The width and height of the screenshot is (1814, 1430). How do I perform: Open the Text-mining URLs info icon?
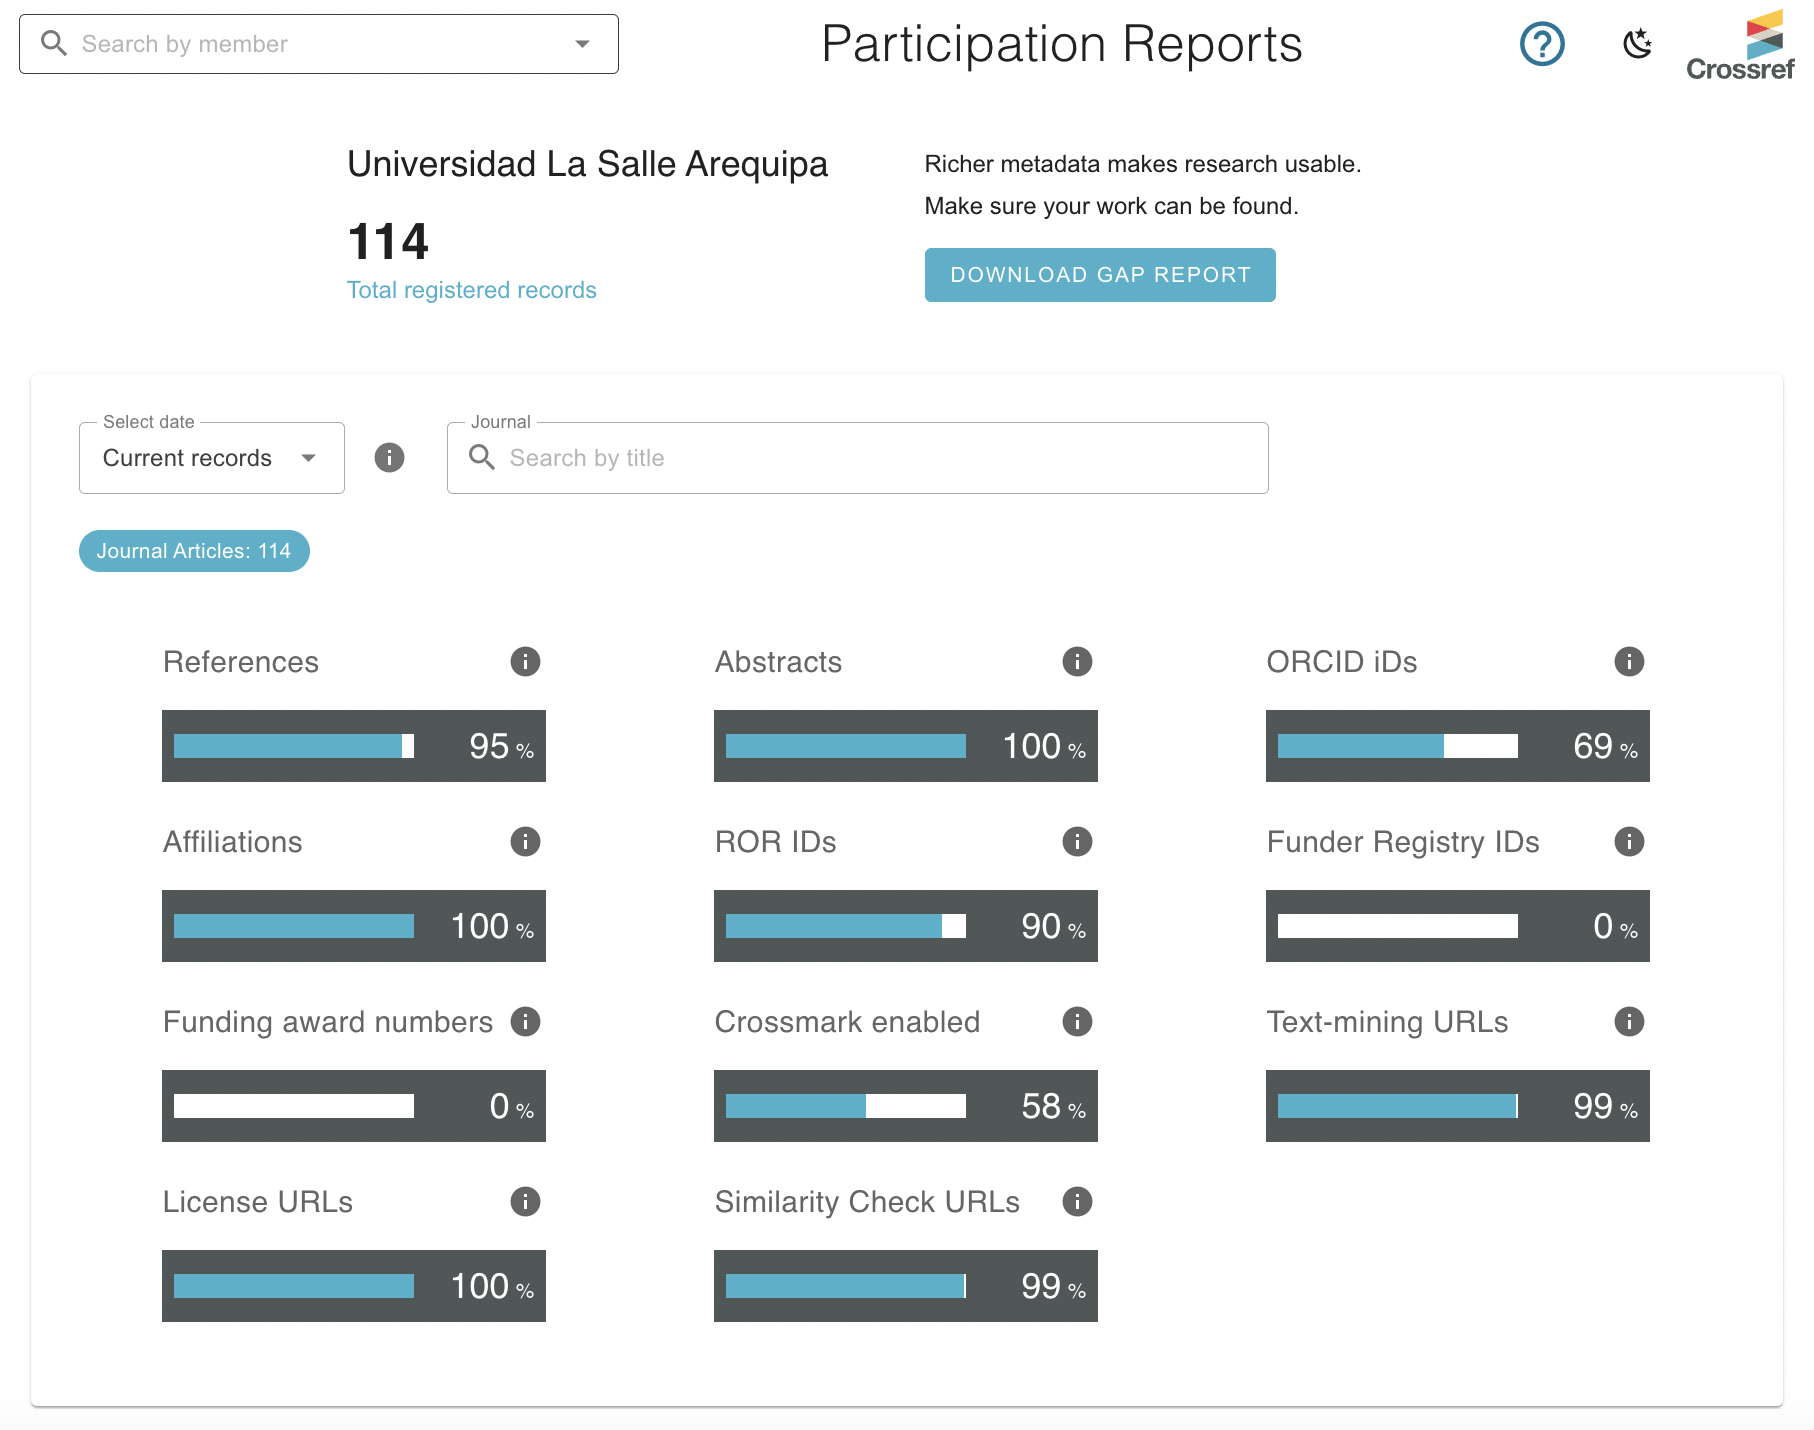pyautogui.click(x=1628, y=1021)
